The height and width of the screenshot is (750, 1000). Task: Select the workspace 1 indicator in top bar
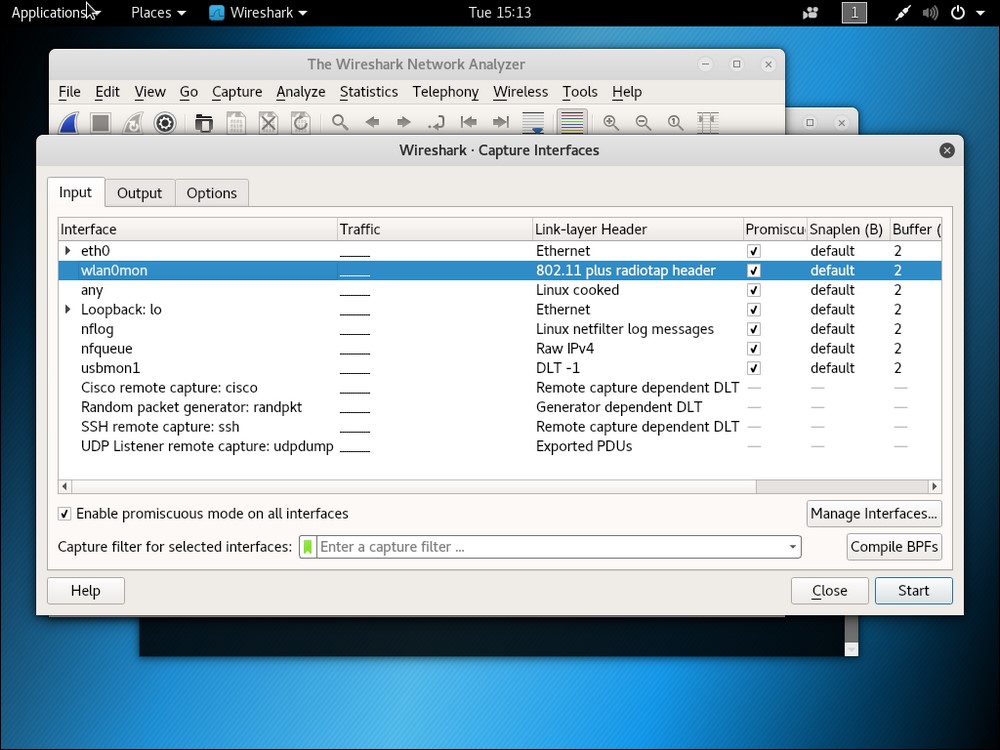tap(854, 13)
